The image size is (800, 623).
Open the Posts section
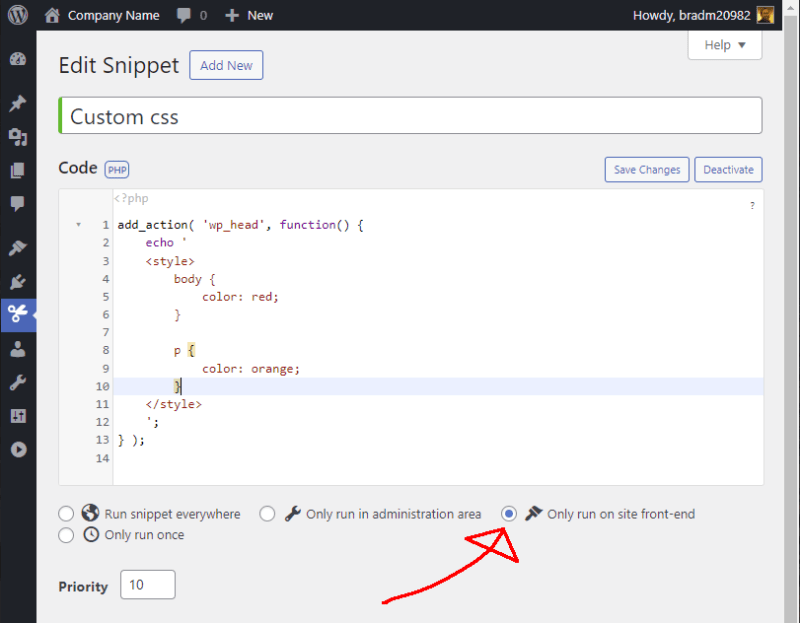[18, 103]
